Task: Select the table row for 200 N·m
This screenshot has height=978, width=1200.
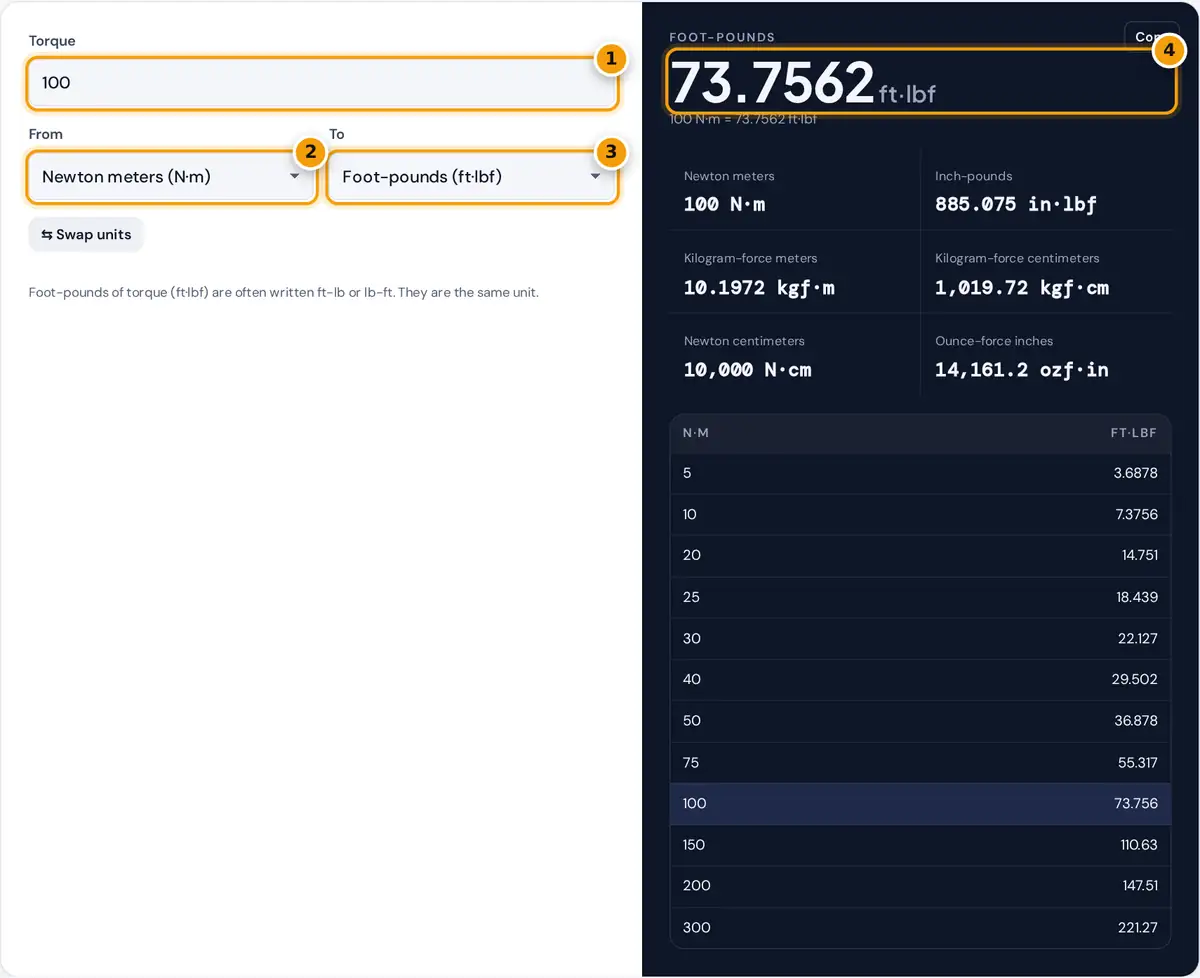Action: [x=920, y=886]
